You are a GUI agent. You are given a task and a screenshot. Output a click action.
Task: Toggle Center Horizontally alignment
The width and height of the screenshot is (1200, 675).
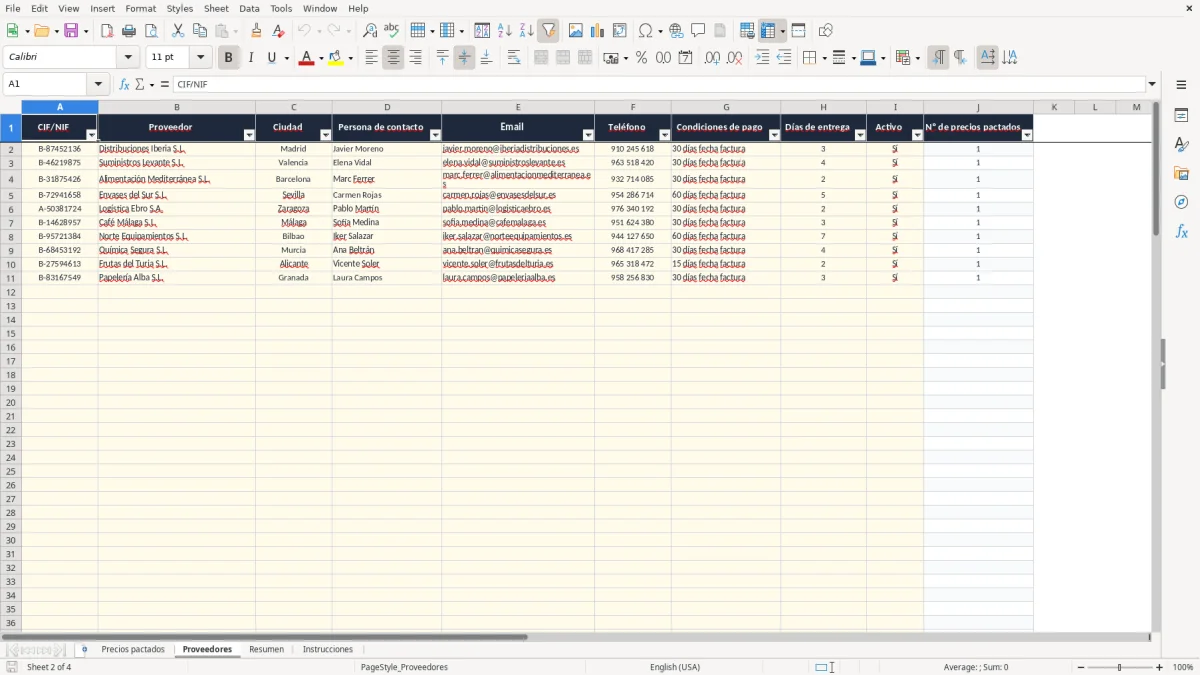[393, 58]
